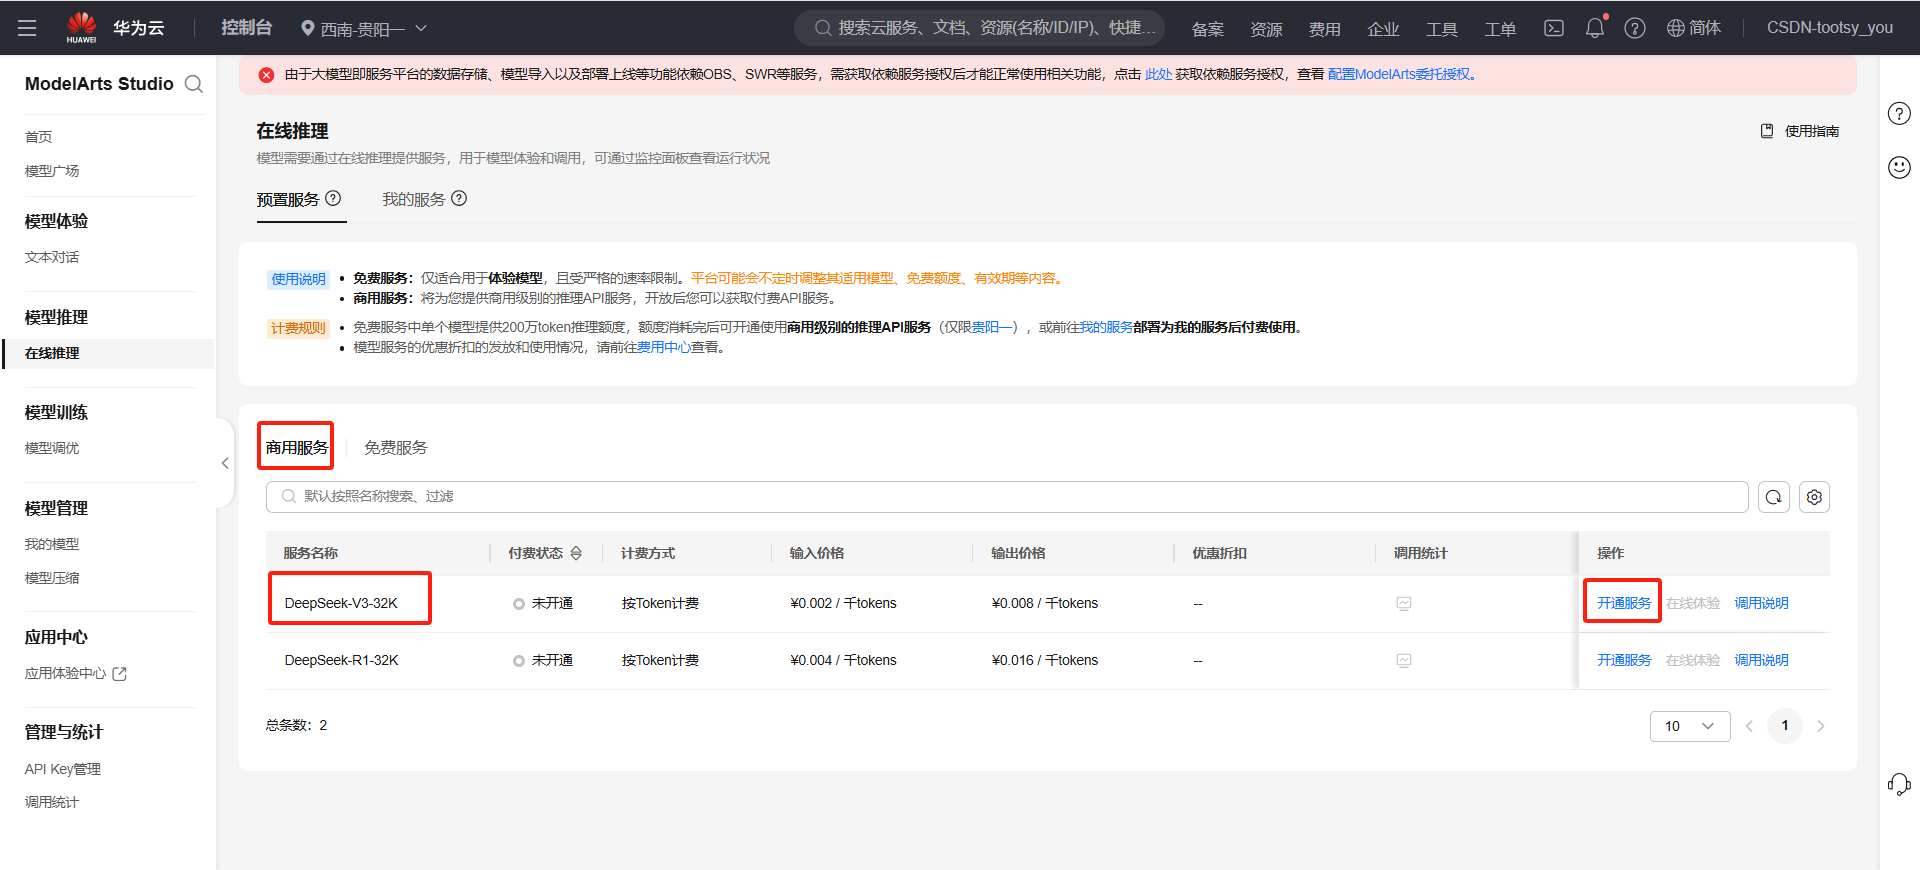Select the 免费服务 tab
The width and height of the screenshot is (1920, 870).
tap(396, 447)
